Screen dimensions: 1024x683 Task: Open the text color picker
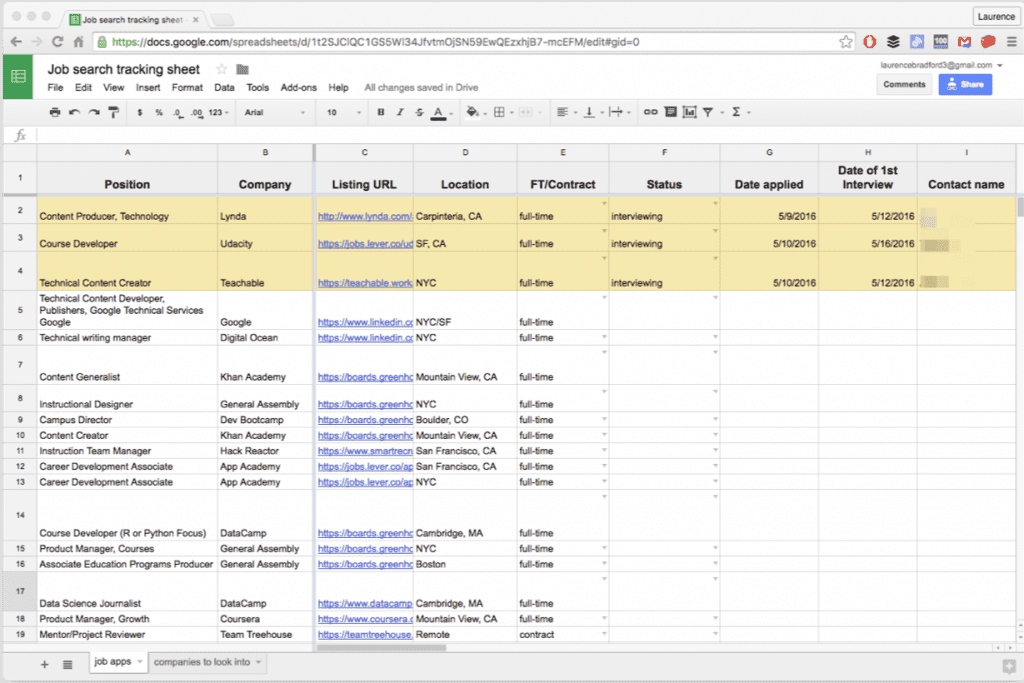437,112
